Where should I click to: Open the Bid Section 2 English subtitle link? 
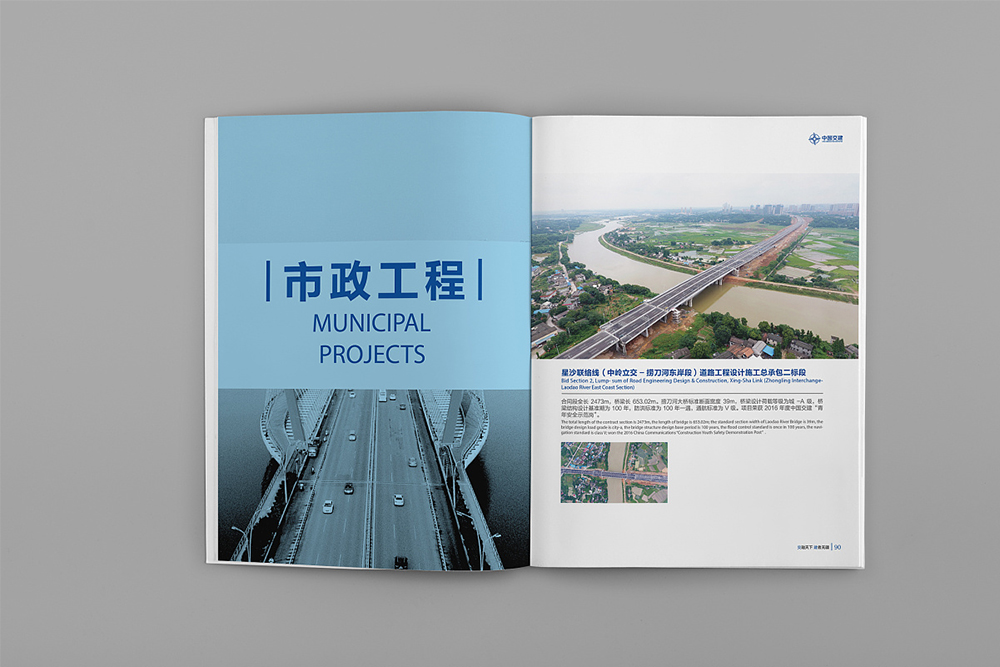coord(690,384)
